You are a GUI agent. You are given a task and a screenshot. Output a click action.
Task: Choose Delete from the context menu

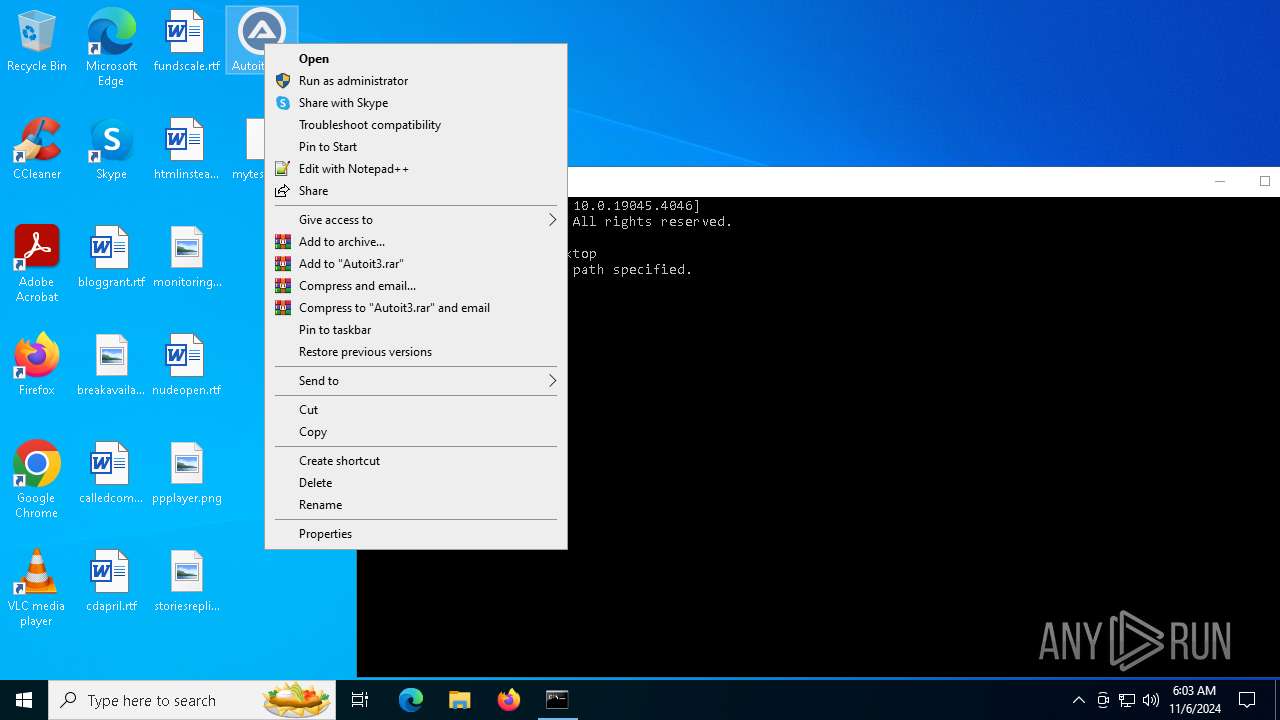(416, 483)
